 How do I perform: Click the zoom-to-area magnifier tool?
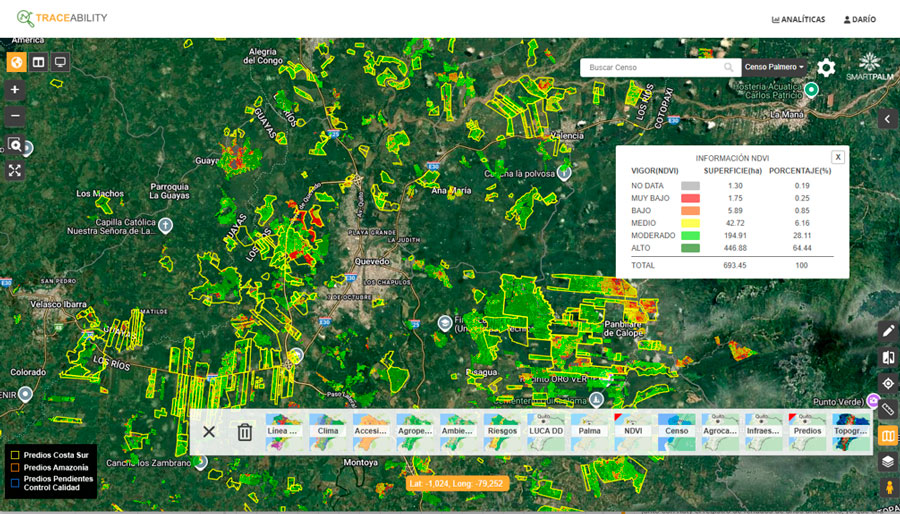pos(15,145)
